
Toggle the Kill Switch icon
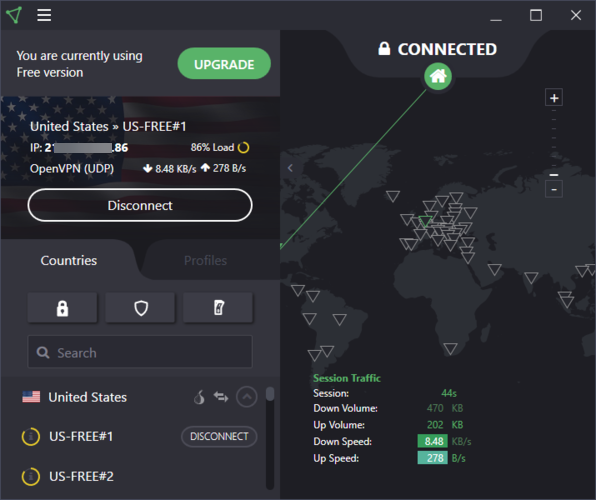[218, 308]
